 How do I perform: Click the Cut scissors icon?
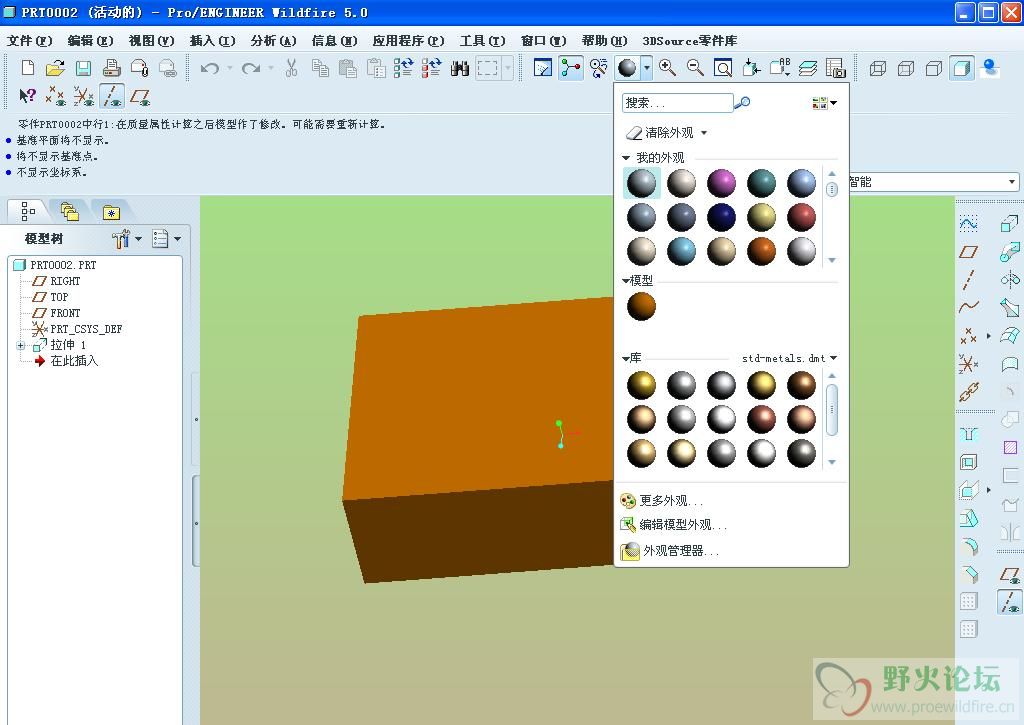point(291,68)
